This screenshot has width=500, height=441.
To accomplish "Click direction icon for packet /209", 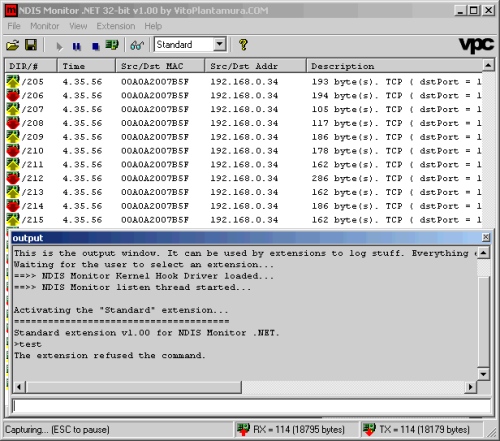I will pyautogui.click(x=13, y=137).
